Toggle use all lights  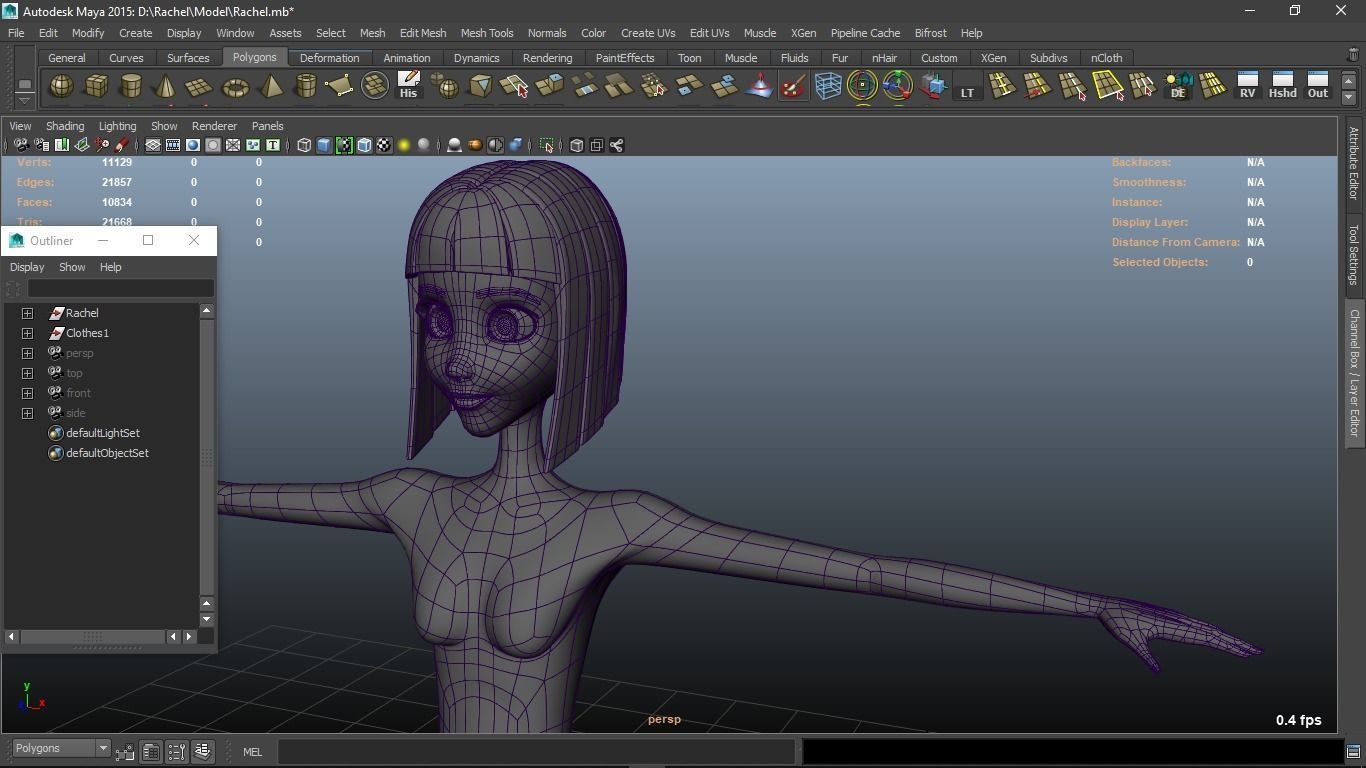click(404, 146)
